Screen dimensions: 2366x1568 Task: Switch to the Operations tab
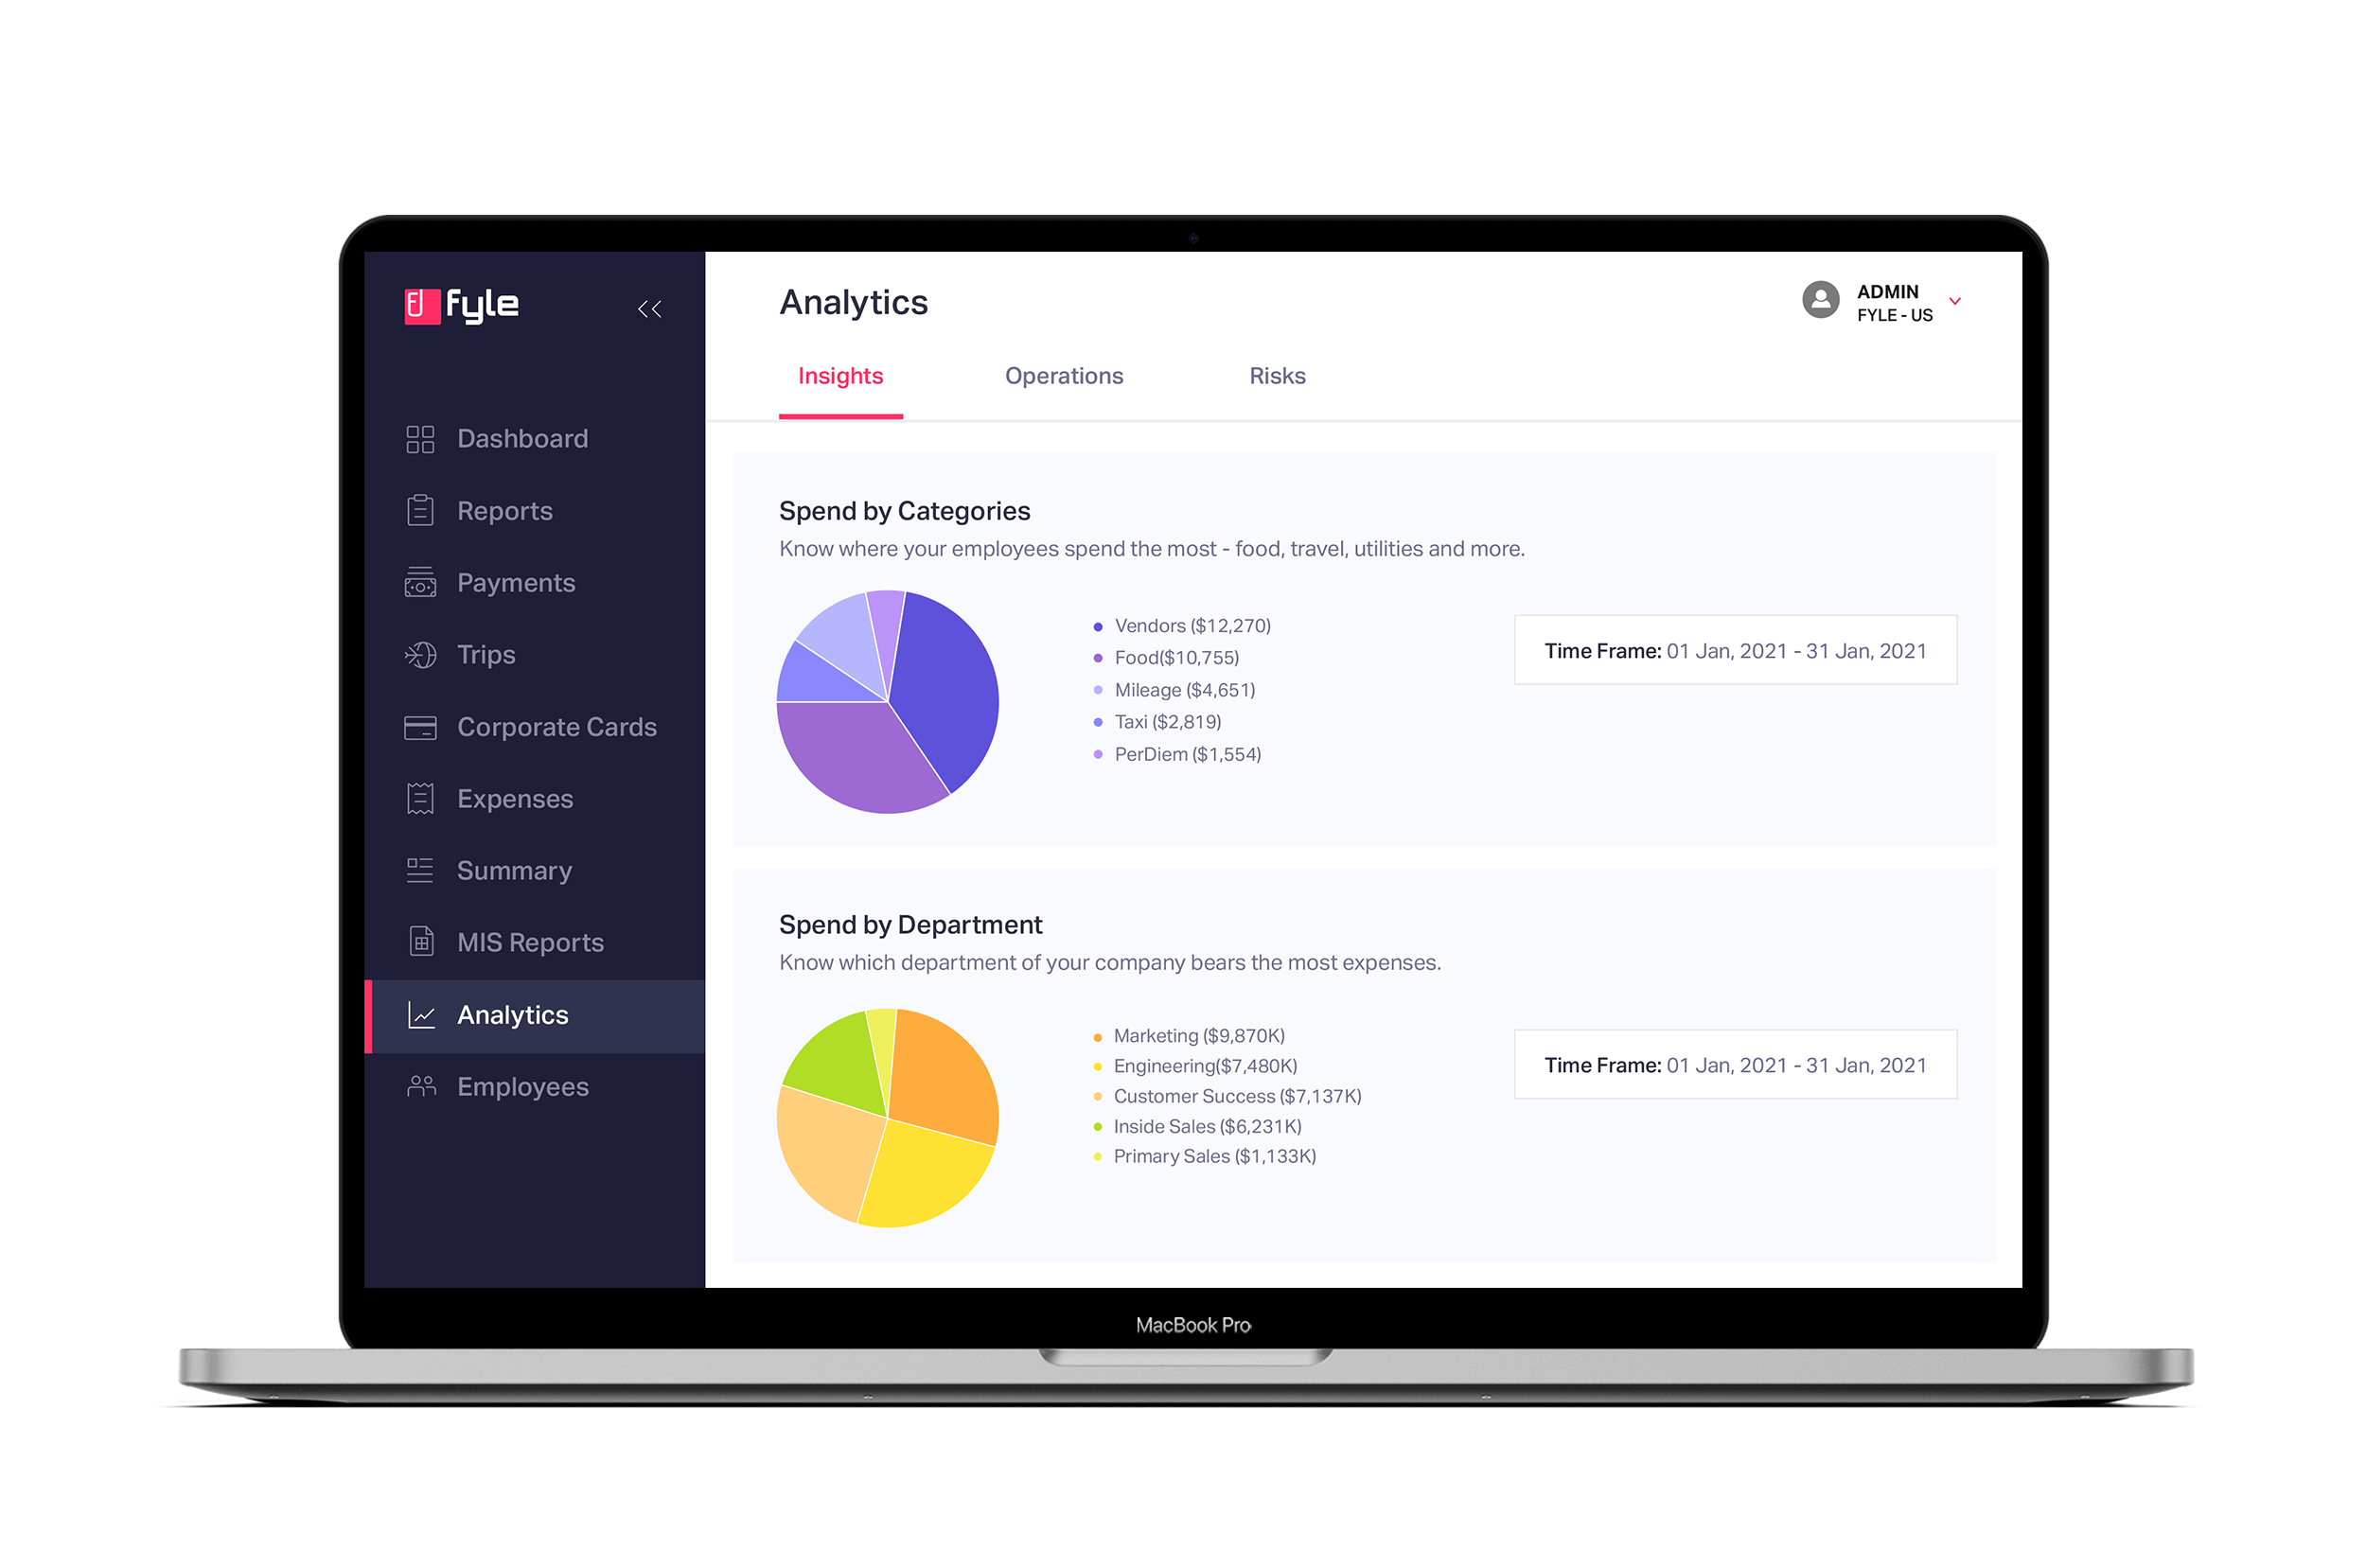1064,377
